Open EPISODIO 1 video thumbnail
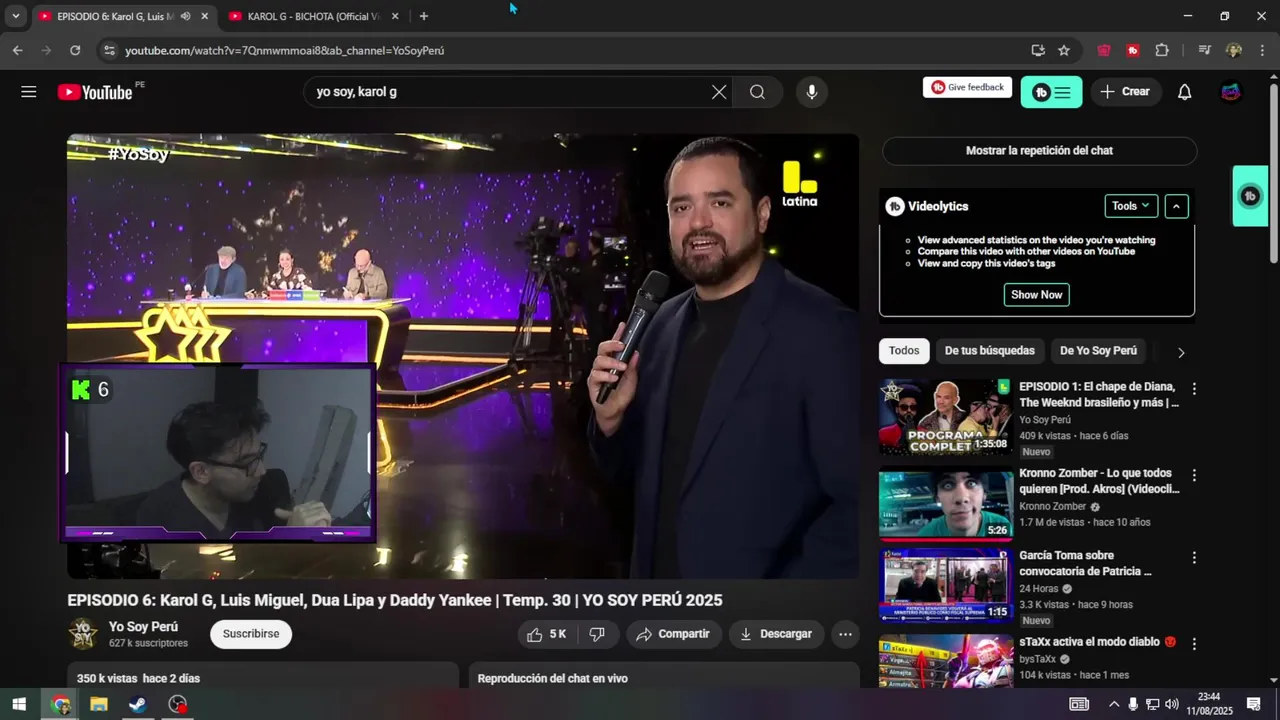Viewport: 1280px width, 720px height. pyautogui.click(x=945, y=416)
